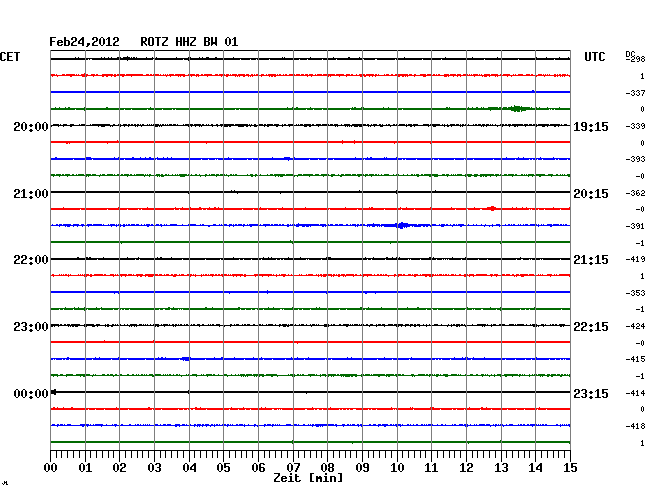The width and height of the screenshot is (650, 494).
Task: Click the DC offset value -424
Action: 635,326
